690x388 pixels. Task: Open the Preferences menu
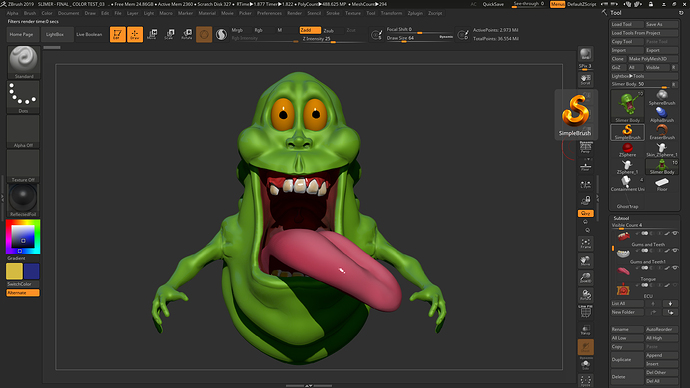click(269, 13)
